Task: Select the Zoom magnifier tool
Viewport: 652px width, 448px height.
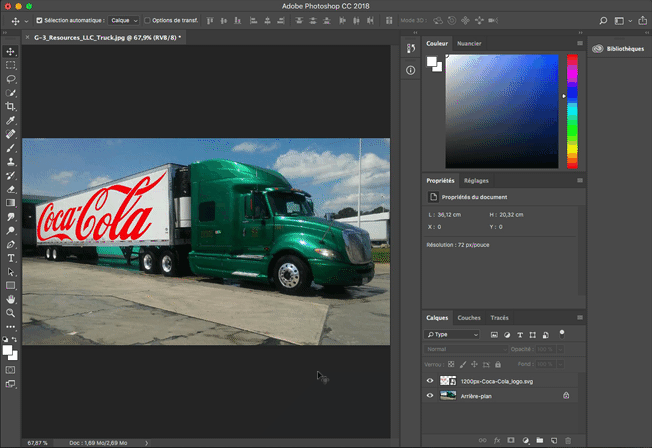Action: pyautogui.click(x=10, y=313)
